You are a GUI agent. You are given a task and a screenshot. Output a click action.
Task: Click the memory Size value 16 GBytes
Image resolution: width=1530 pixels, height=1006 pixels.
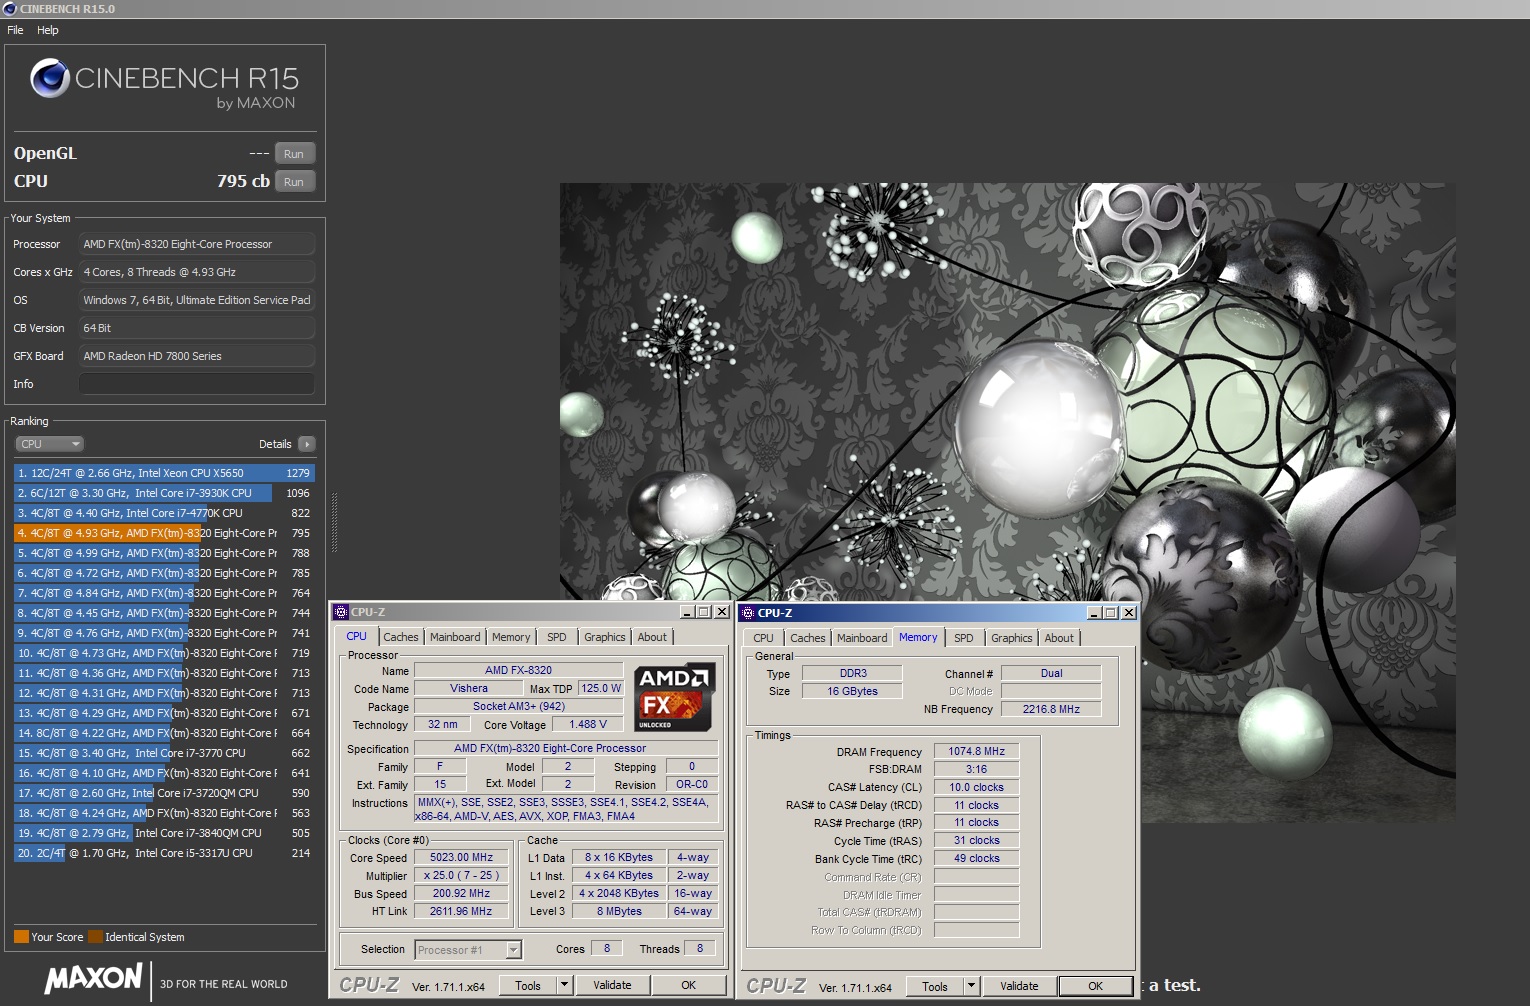(x=852, y=691)
